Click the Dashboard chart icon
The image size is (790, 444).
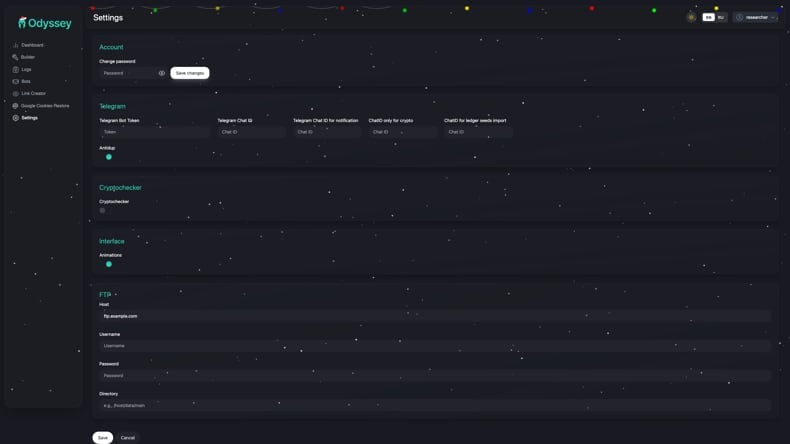[16, 45]
